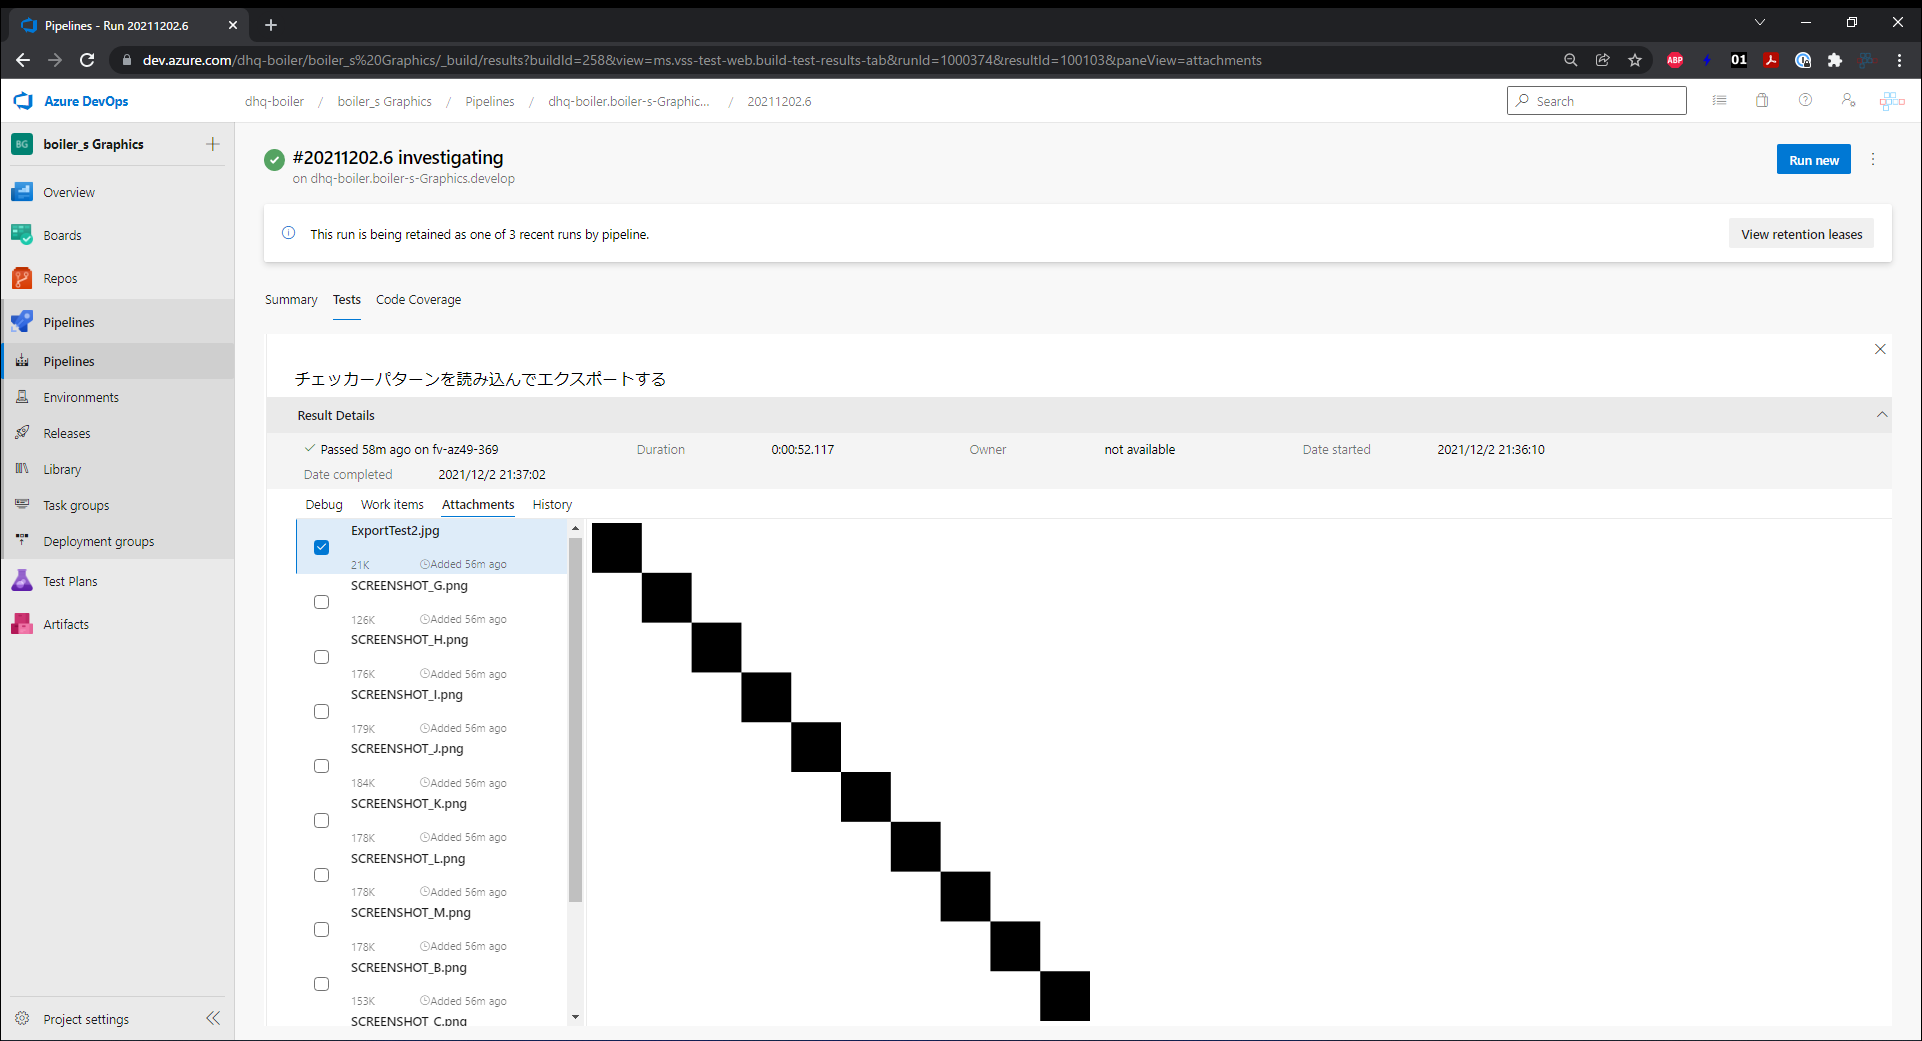Open the browser extensions puzzle icon

1835,60
